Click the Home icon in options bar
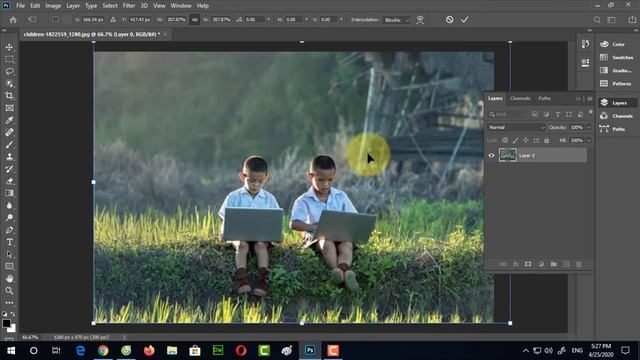The width and height of the screenshot is (640, 360). point(13,20)
